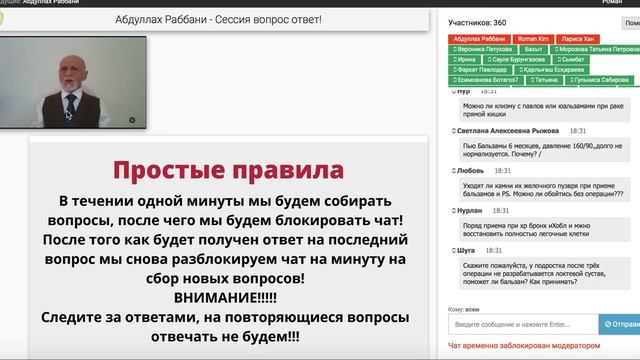Select participant tag Карлыгаш Есқараева
Screen dimensions: 640x360
coord(551,70)
